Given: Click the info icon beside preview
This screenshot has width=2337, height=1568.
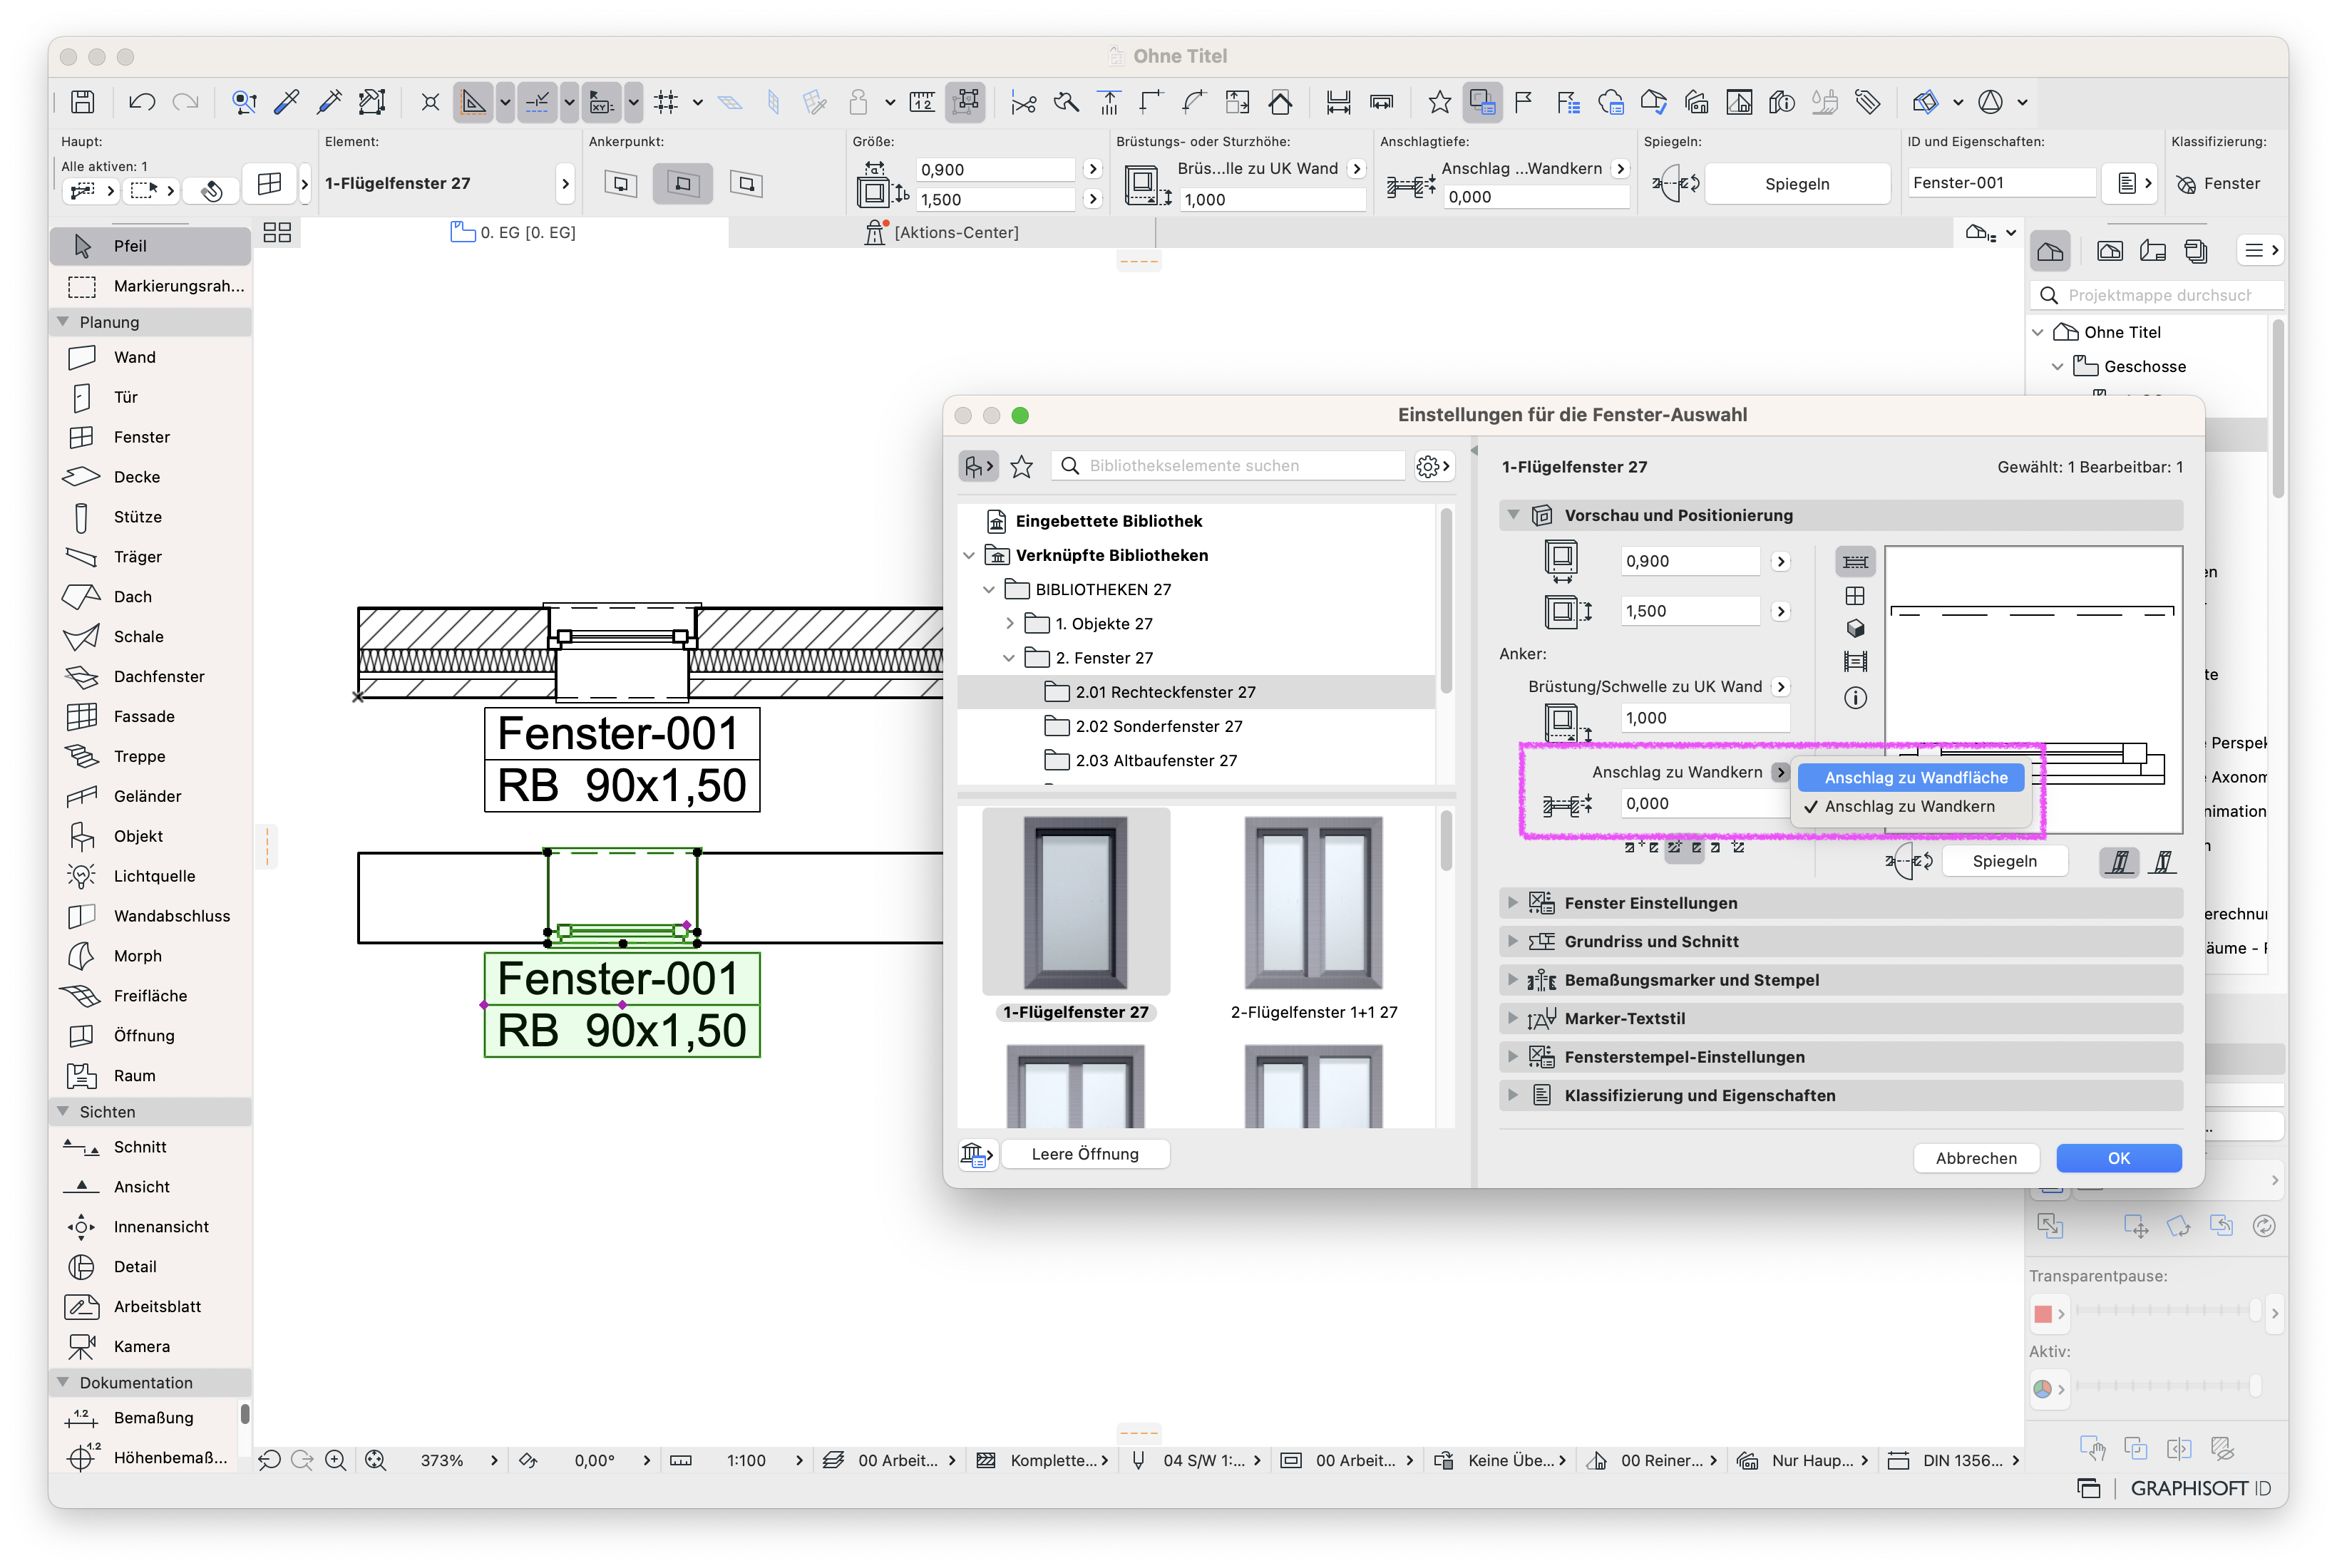Looking at the screenshot, I should (x=1855, y=698).
